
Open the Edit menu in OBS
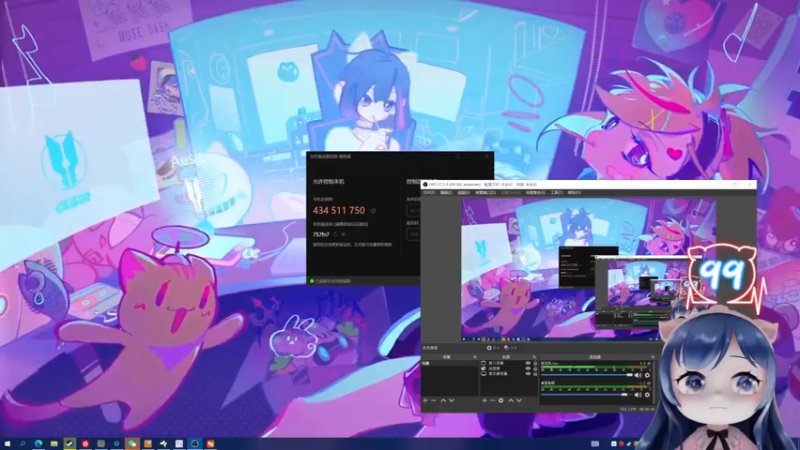tap(446, 193)
